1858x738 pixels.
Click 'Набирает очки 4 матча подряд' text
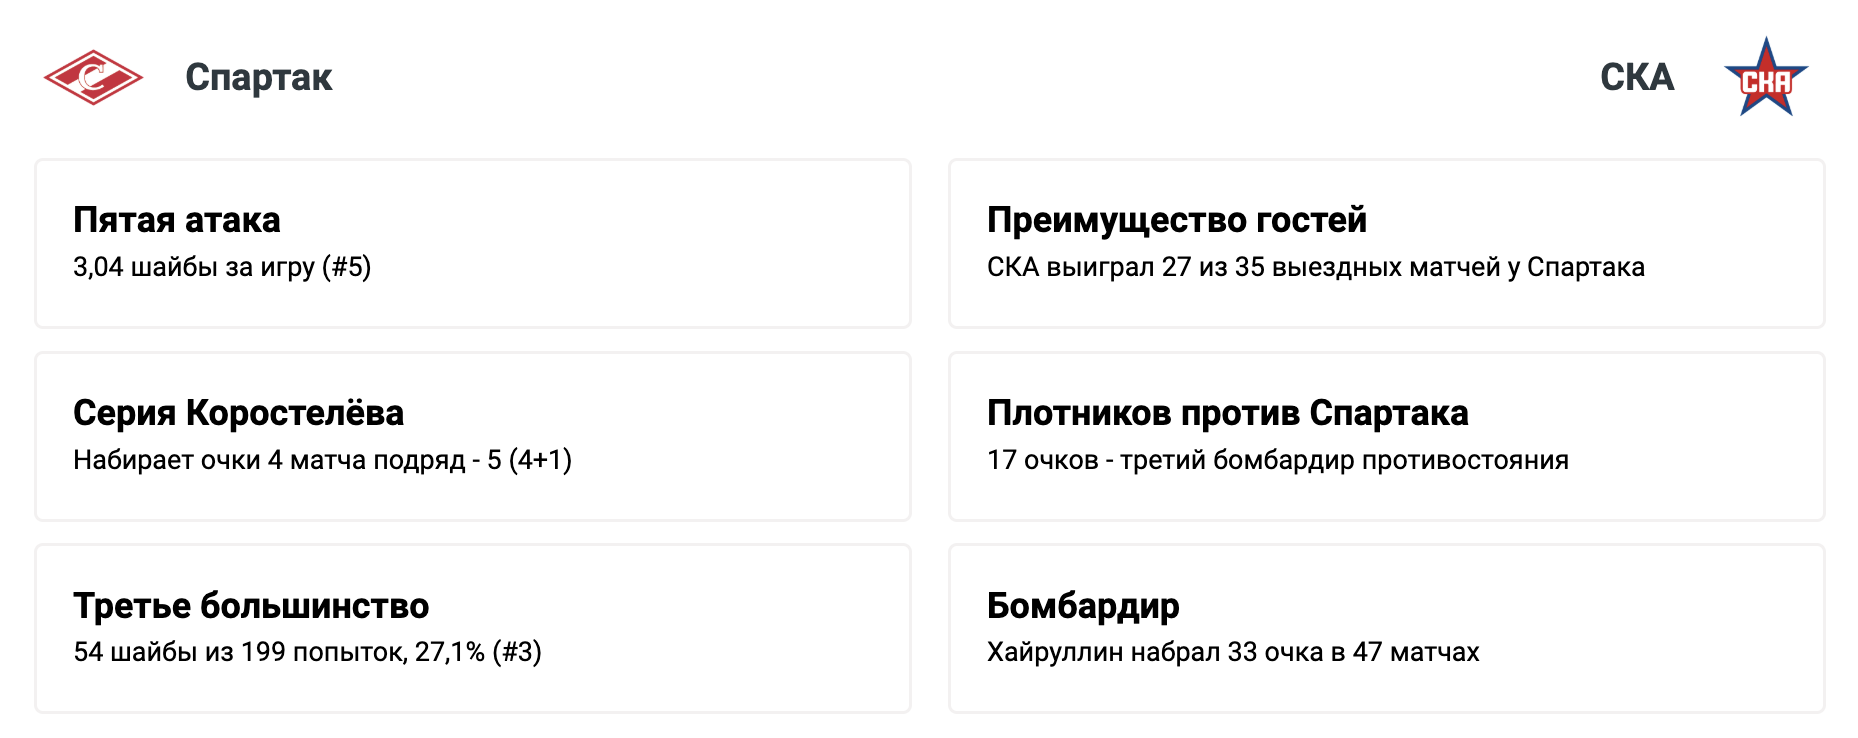click(x=268, y=460)
